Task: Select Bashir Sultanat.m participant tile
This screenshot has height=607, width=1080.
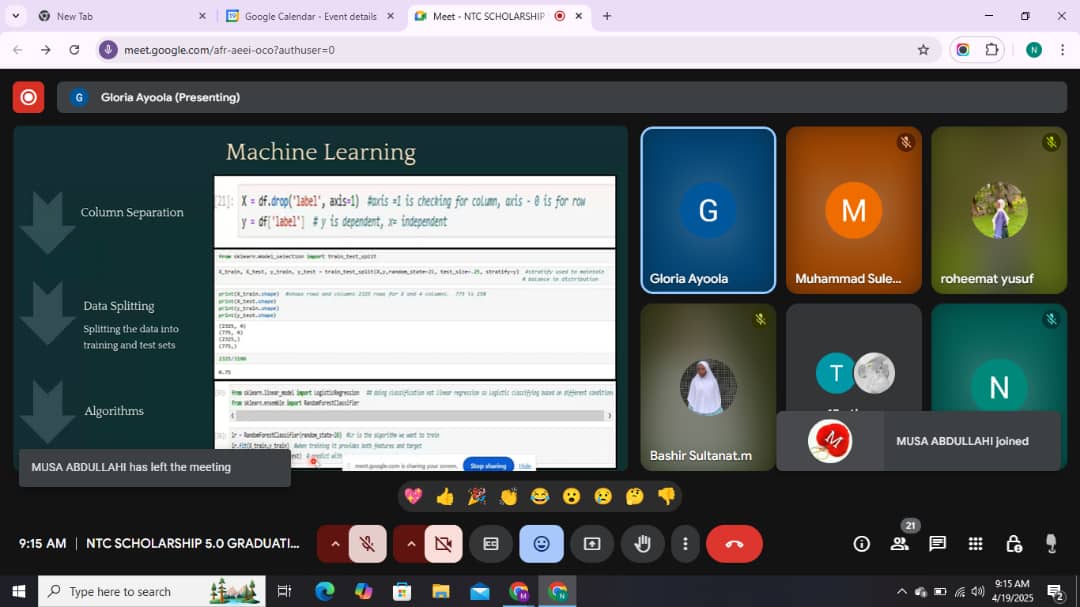Action: pyautogui.click(x=708, y=387)
